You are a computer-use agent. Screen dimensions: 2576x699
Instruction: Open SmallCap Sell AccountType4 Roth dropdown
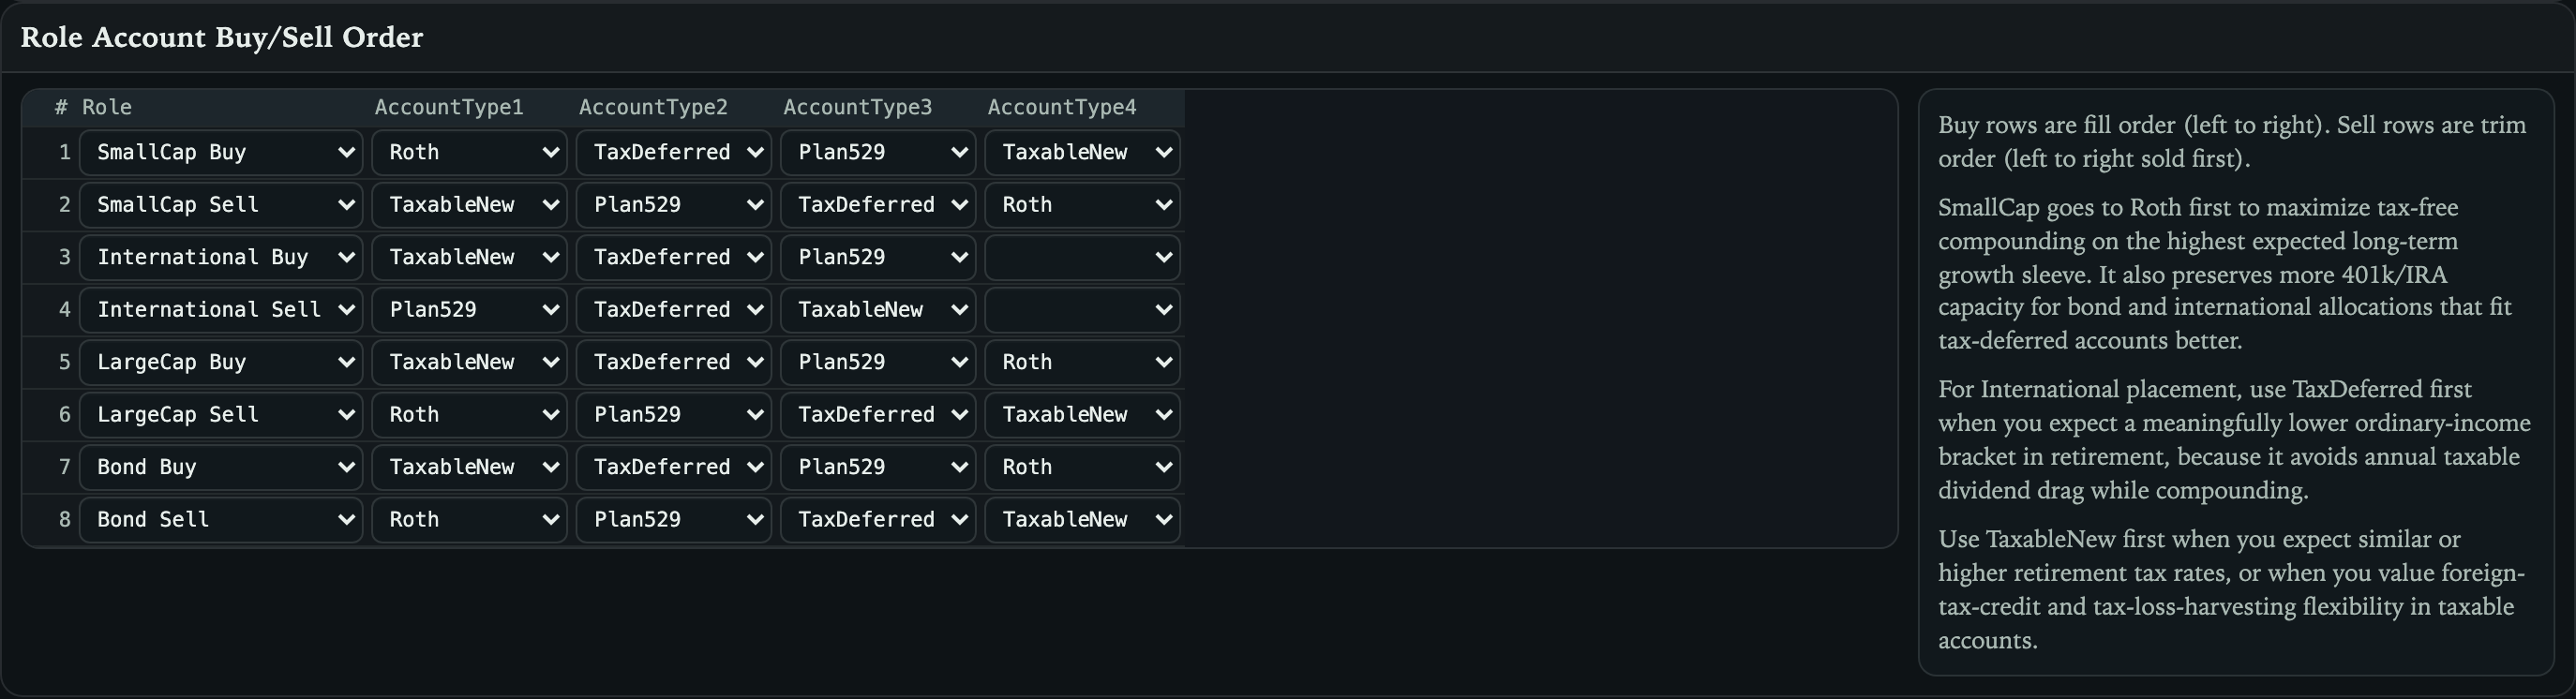(1082, 205)
